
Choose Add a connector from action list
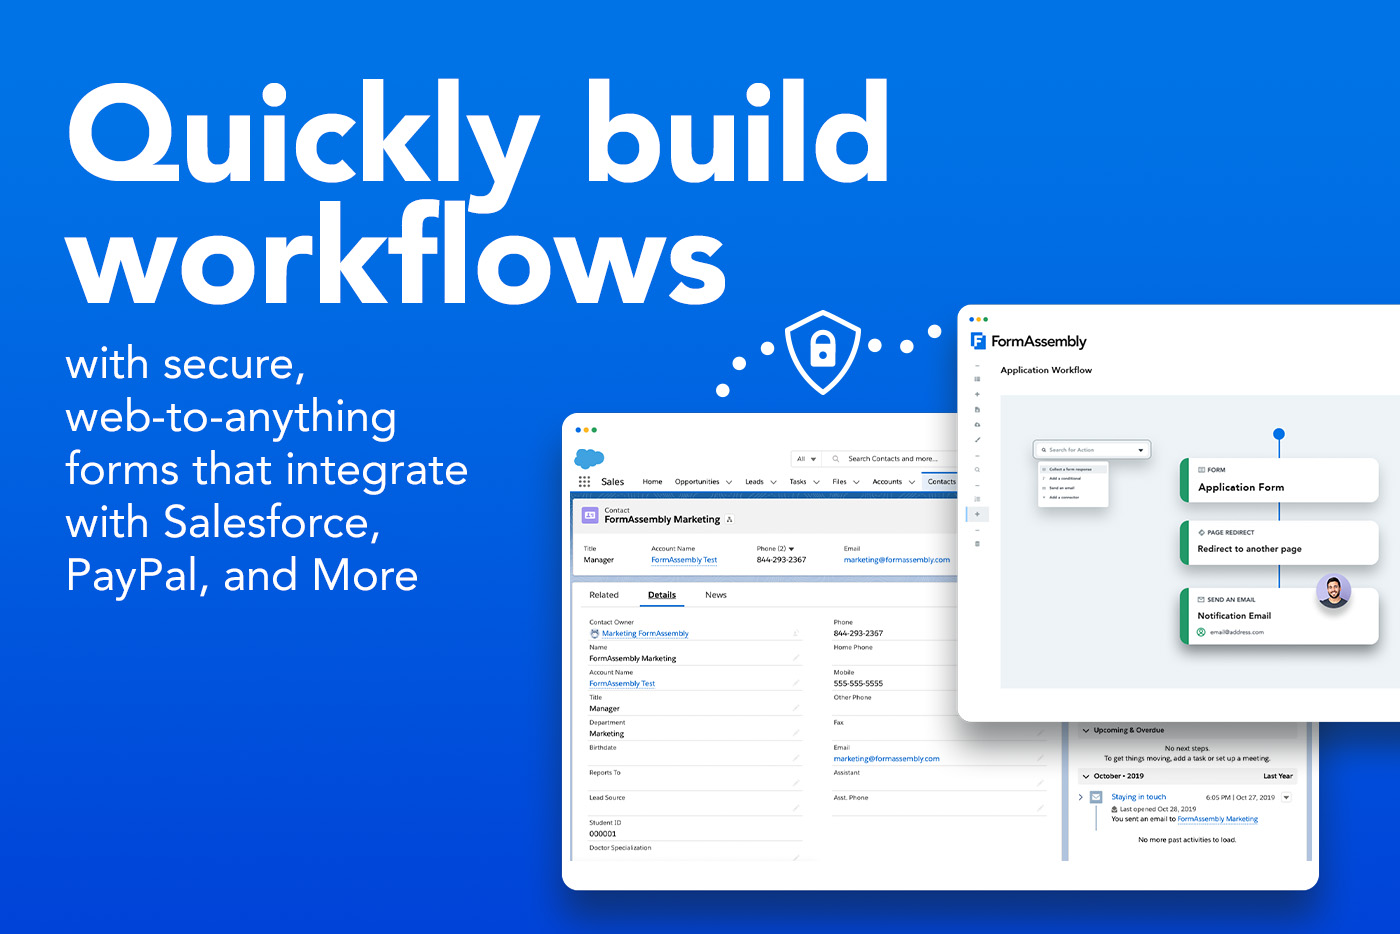1063,497
